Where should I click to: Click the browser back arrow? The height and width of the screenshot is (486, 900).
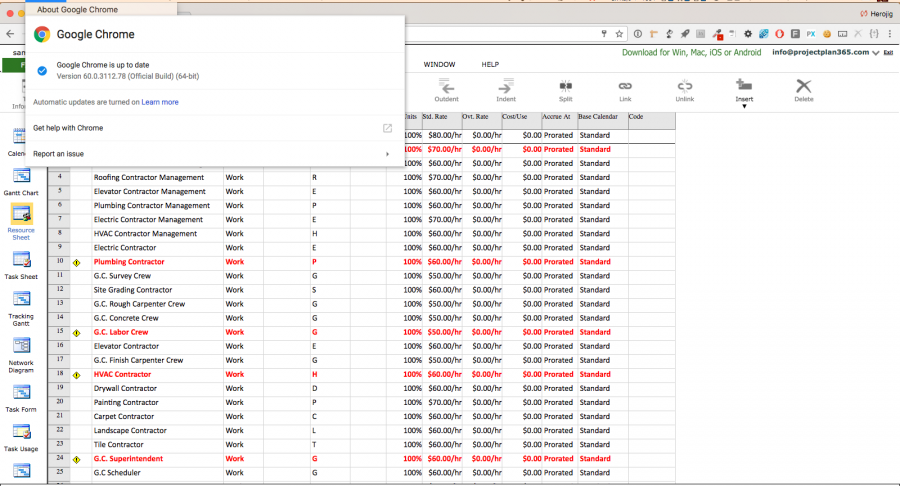[10, 34]
